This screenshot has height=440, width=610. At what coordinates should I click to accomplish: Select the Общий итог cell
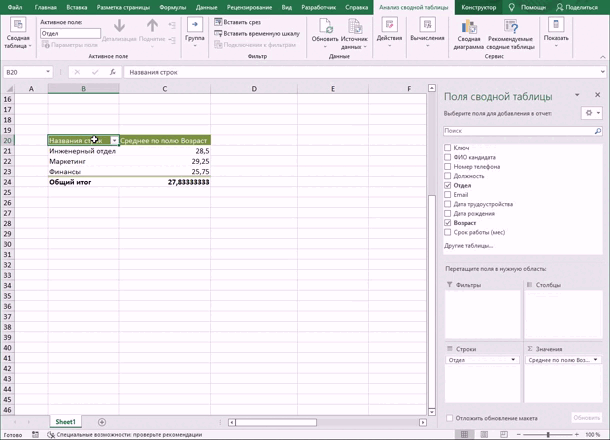click(84, 182)
